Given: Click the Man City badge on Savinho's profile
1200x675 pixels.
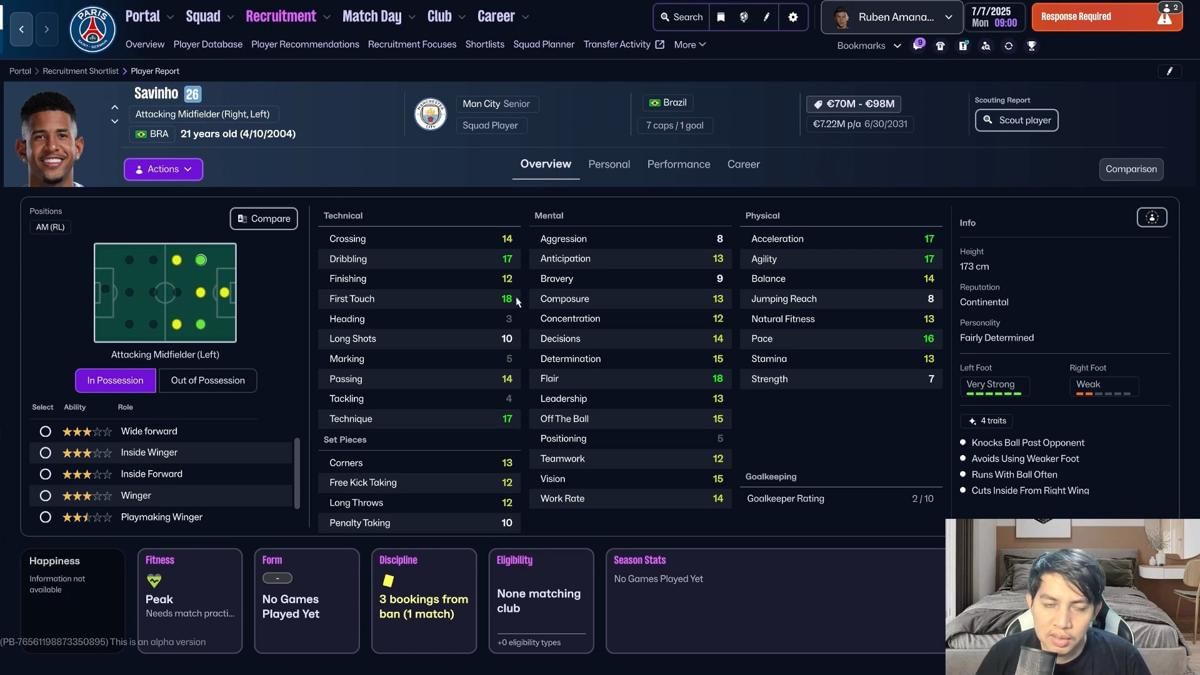Looking at the screenshot, I should (x=429, y=113).
